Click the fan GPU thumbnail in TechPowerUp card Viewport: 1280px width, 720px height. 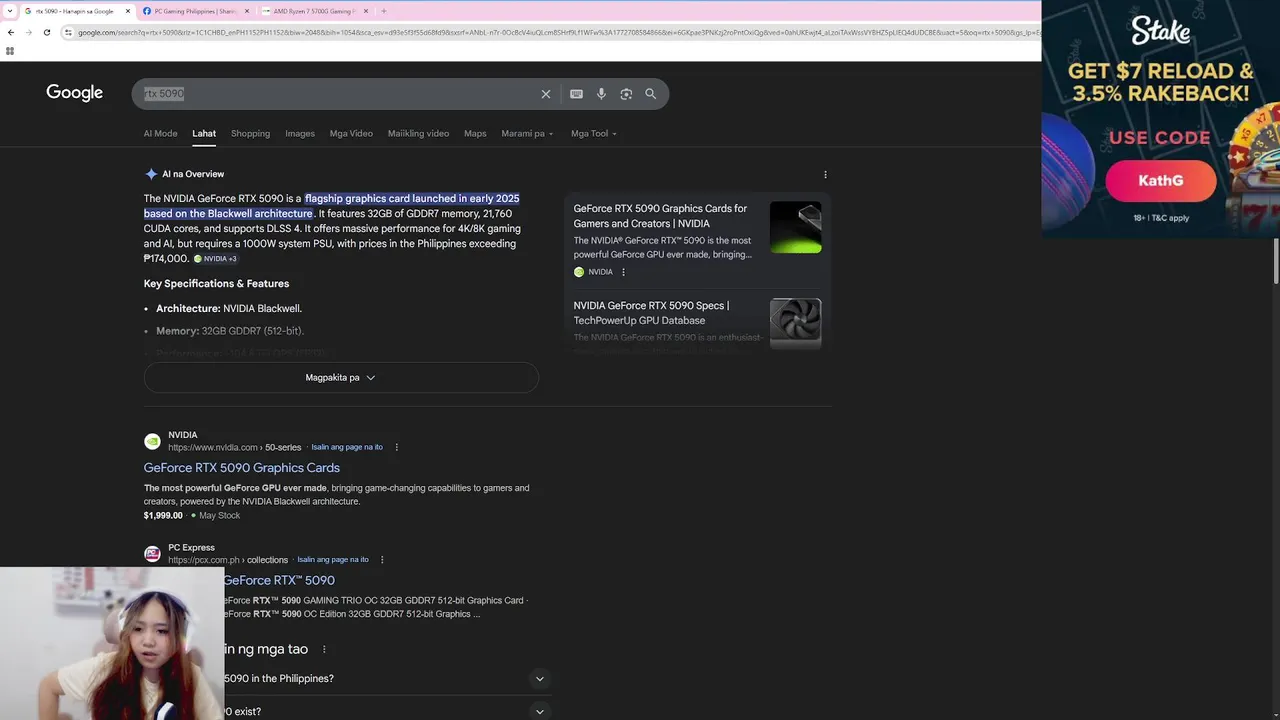coord(796,323)
